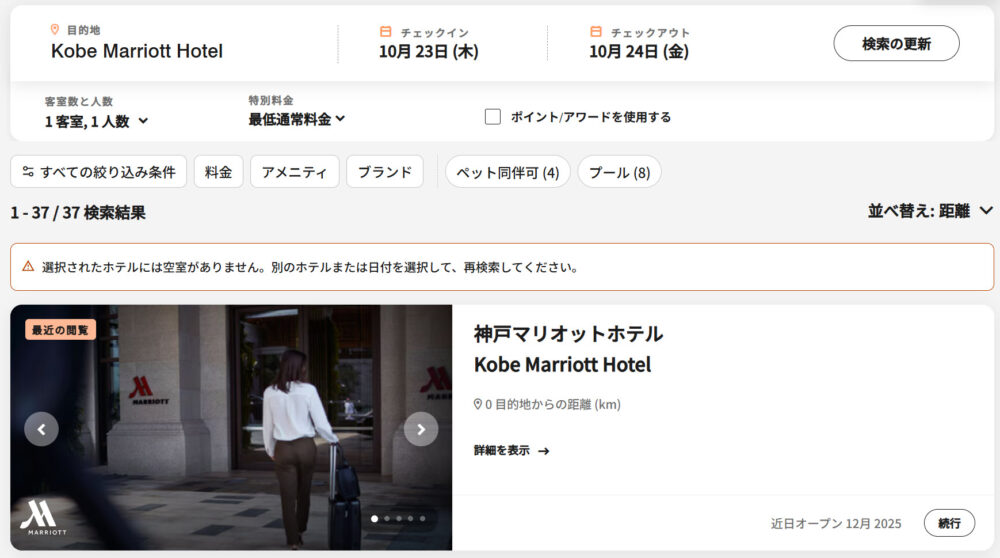
Task: Expand the 1 客室, 1 人数 dropdown
Action: tap(96, 121)
